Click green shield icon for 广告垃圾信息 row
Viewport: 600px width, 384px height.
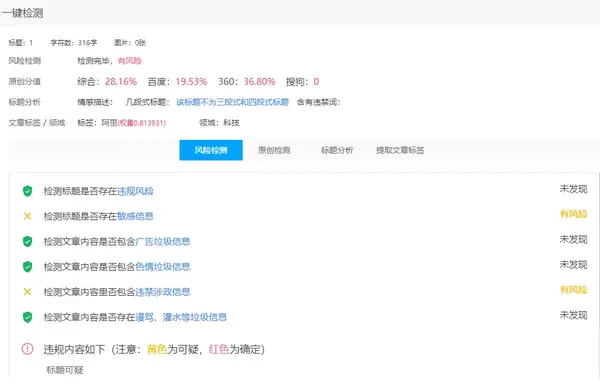point(28,241)
